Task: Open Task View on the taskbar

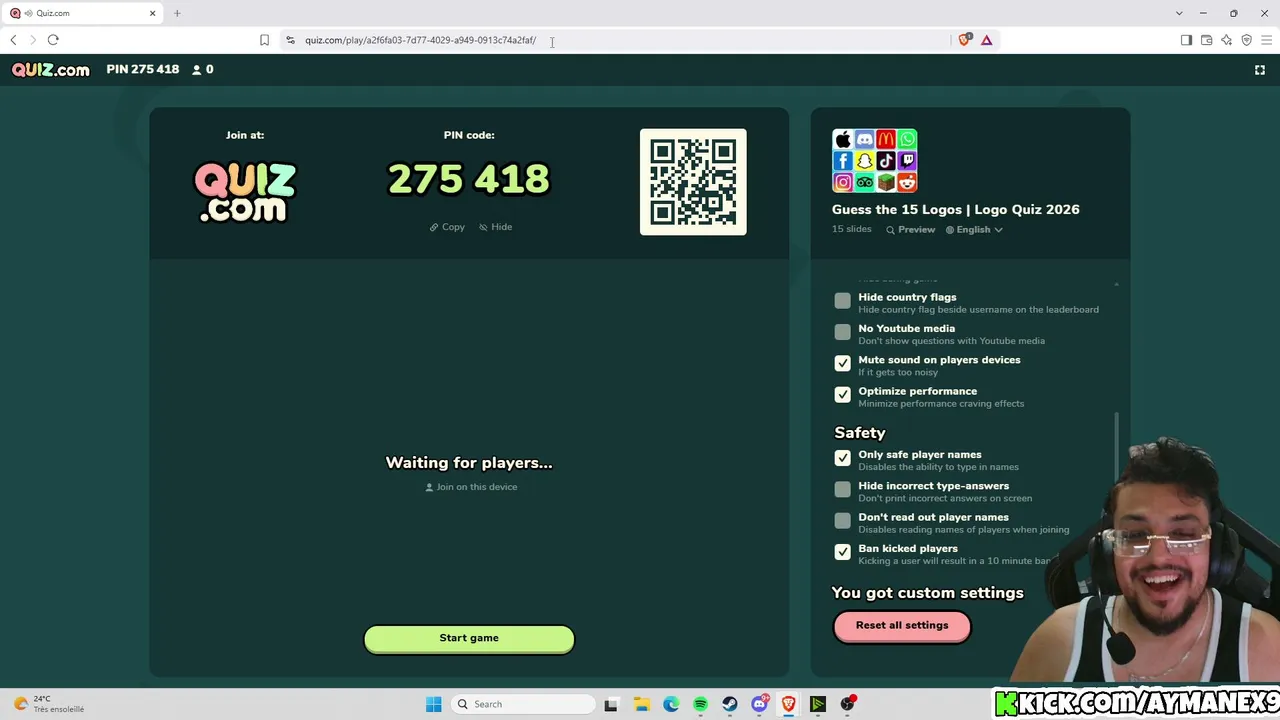Action: tap(611, 704)
